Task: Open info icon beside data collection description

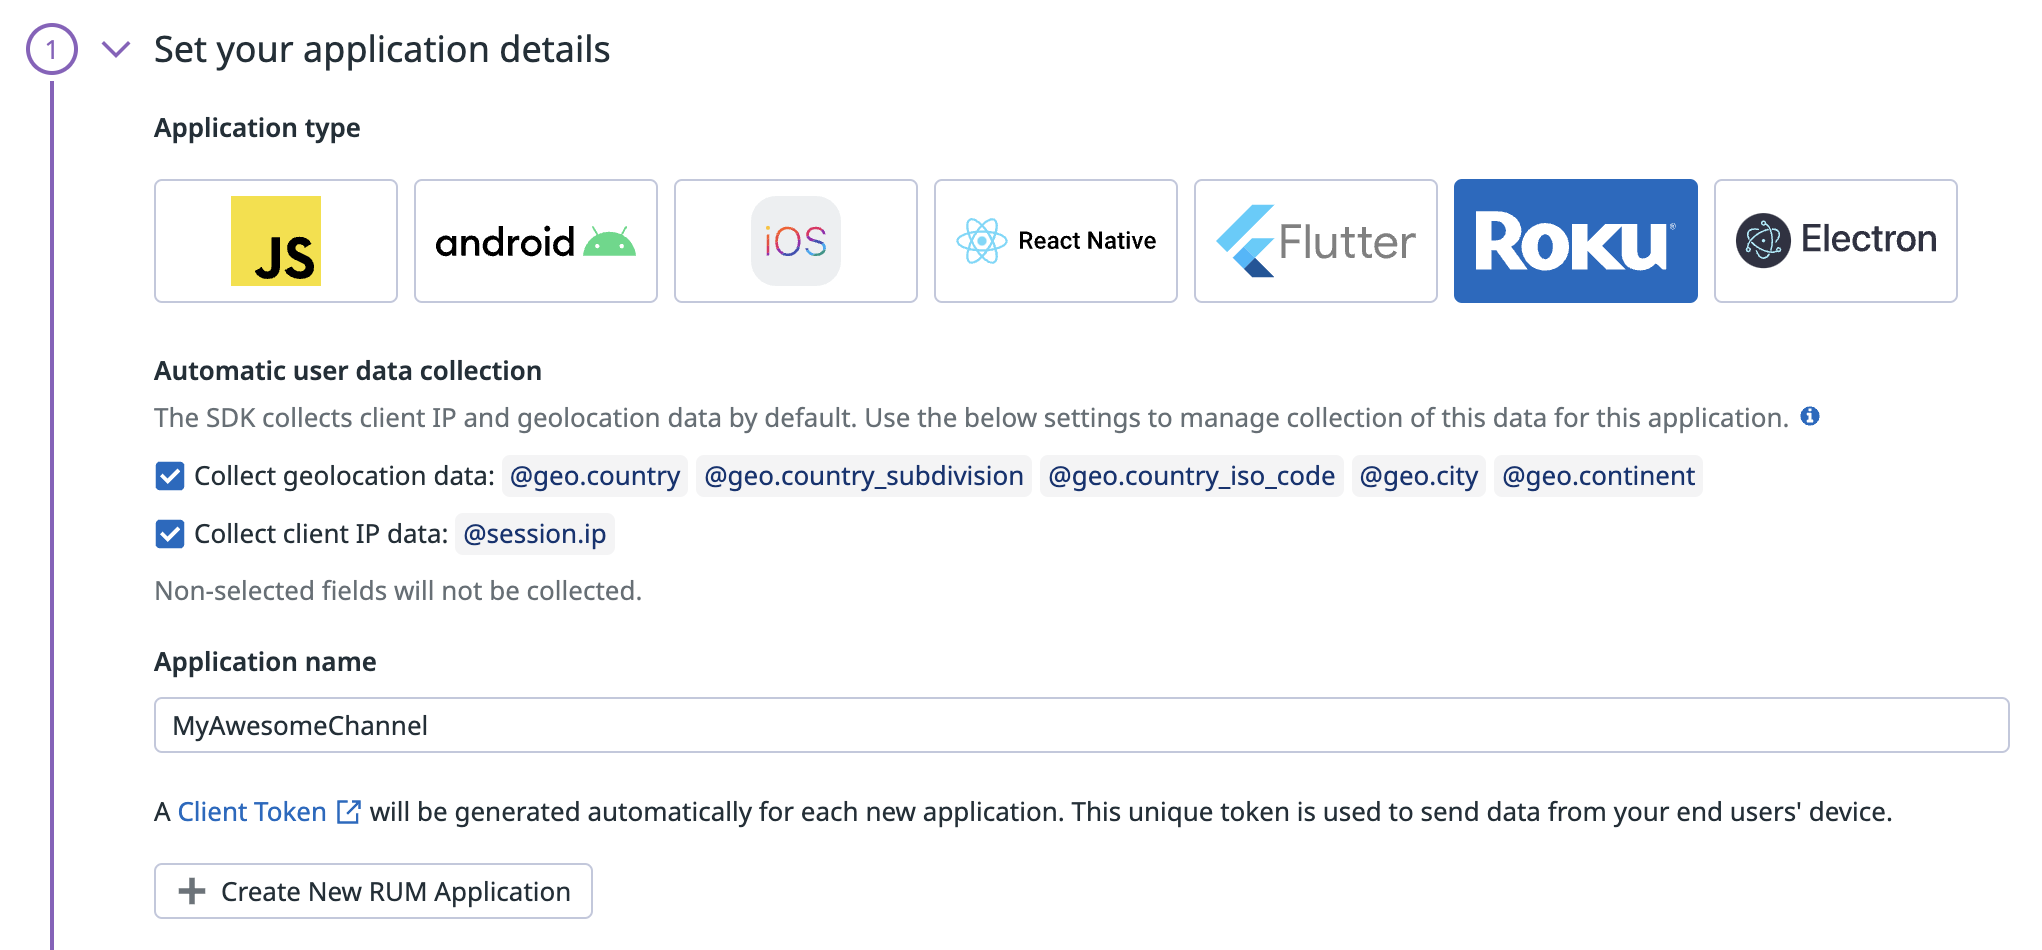Action: [x=1810, y=416]
